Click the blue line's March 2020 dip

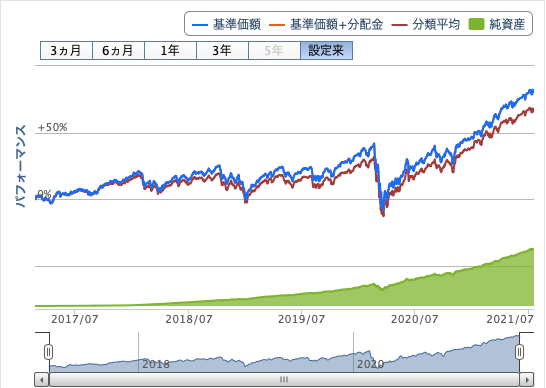[382, 208]
